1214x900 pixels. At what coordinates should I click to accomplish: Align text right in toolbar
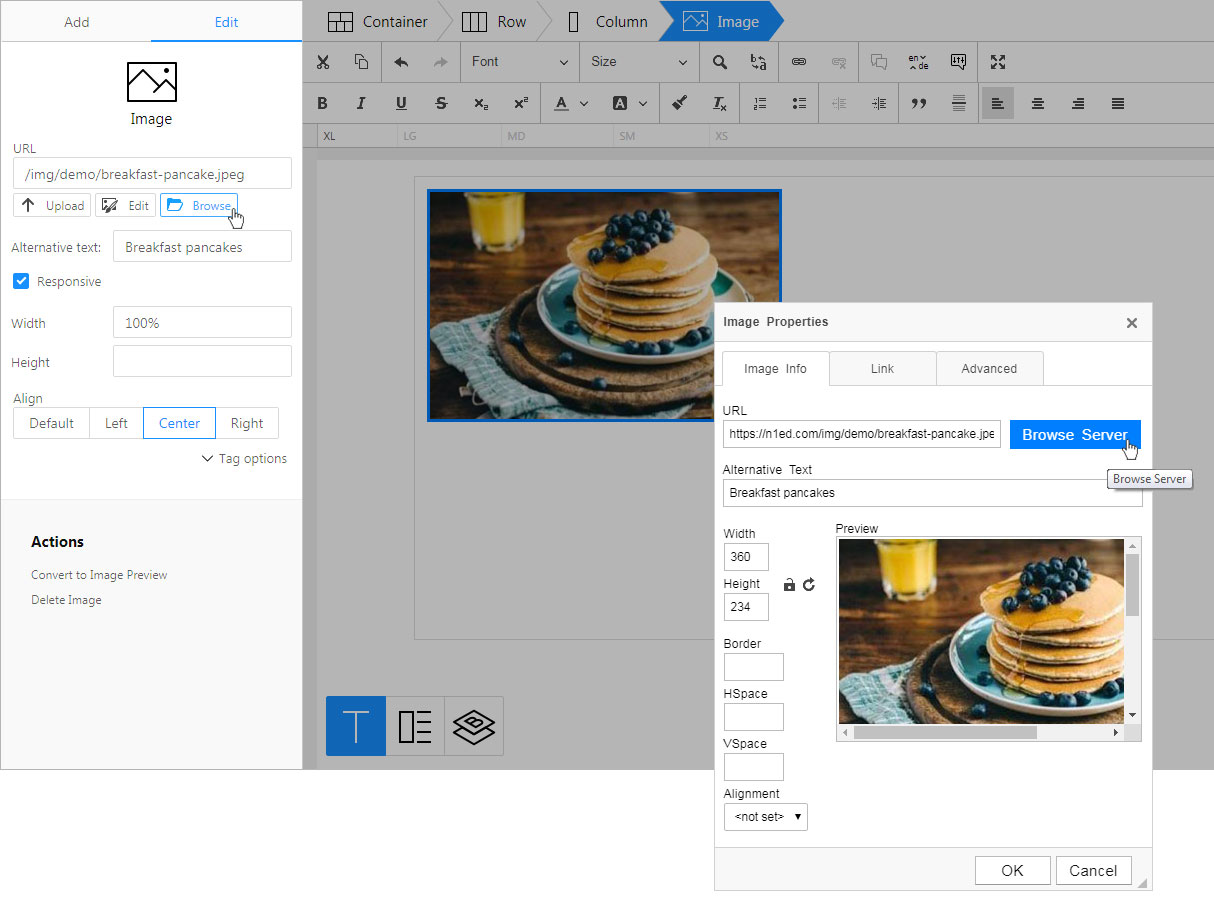[x=1078, y=103]
